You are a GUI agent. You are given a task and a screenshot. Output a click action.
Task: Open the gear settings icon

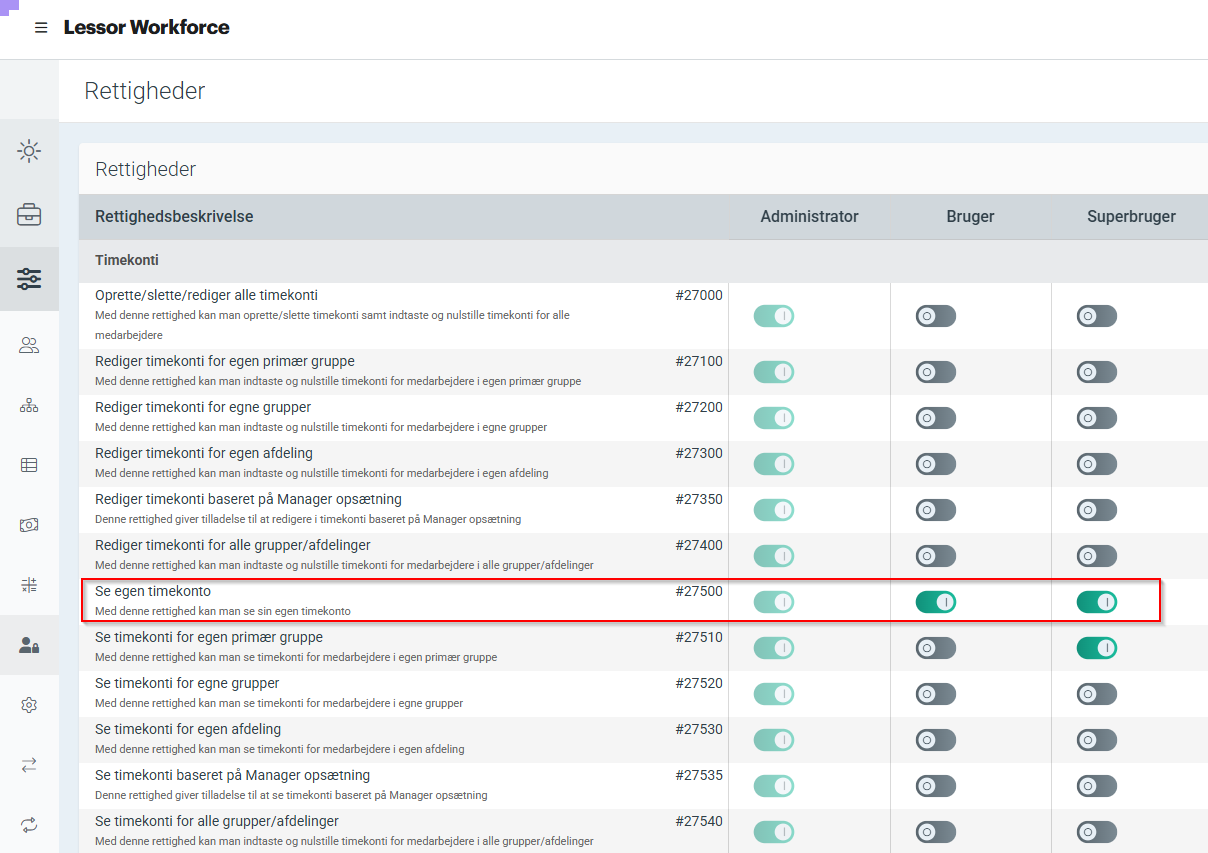29,706
